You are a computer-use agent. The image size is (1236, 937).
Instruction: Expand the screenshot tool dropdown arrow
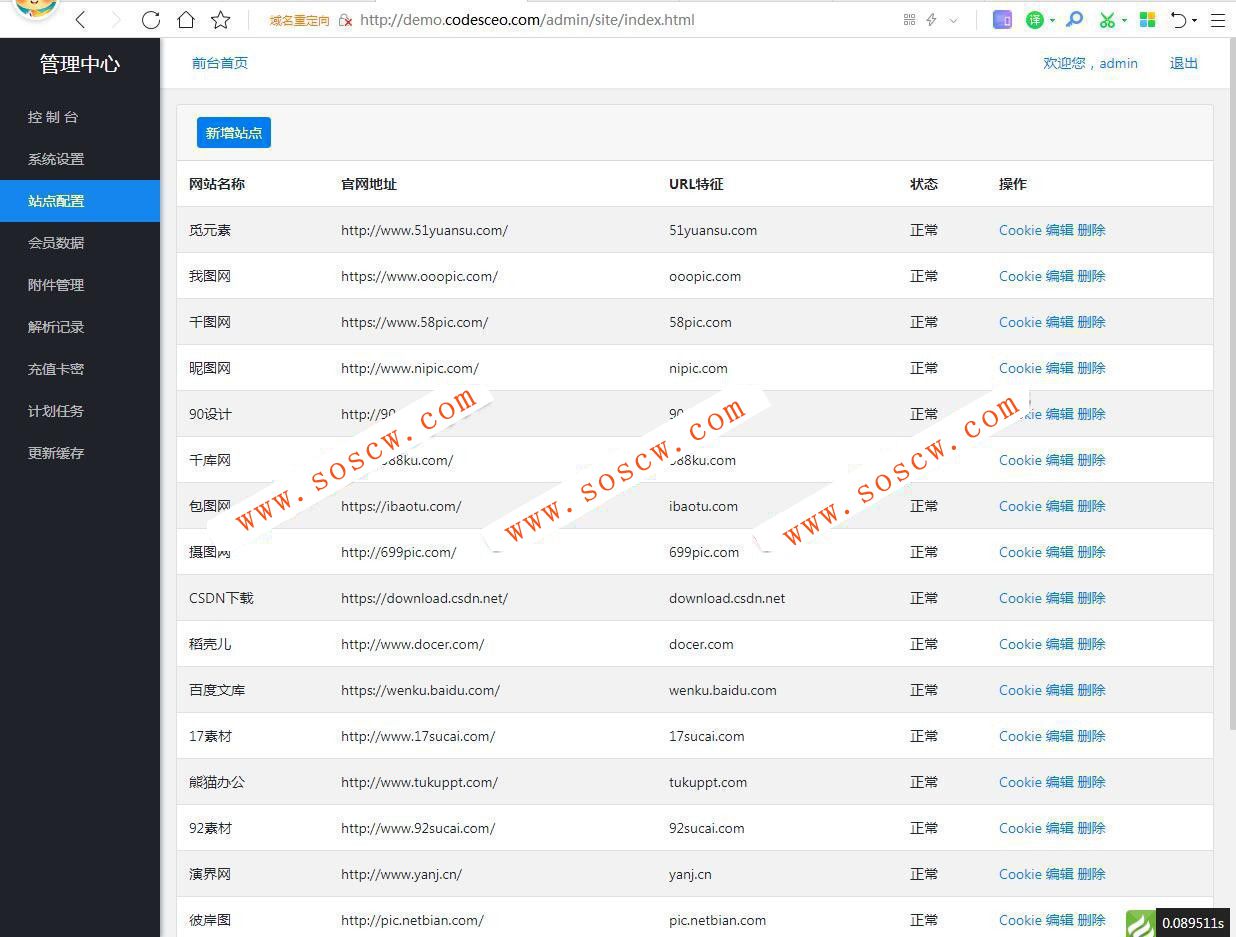tap(1124, 21)
